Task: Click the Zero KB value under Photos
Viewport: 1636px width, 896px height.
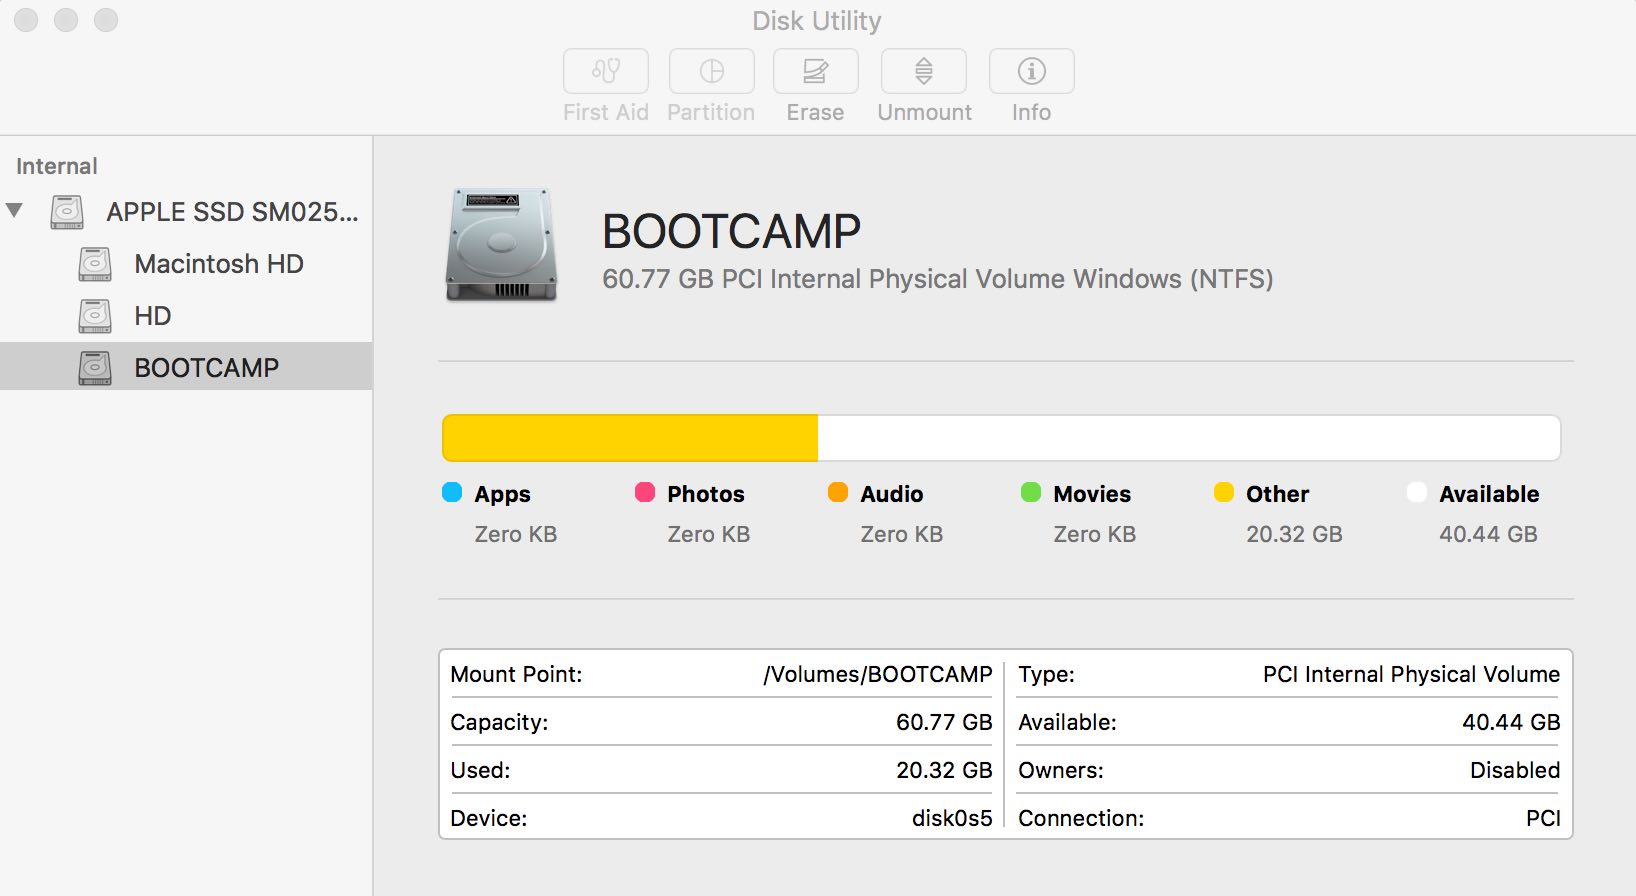Action: (x=709, y=534)
